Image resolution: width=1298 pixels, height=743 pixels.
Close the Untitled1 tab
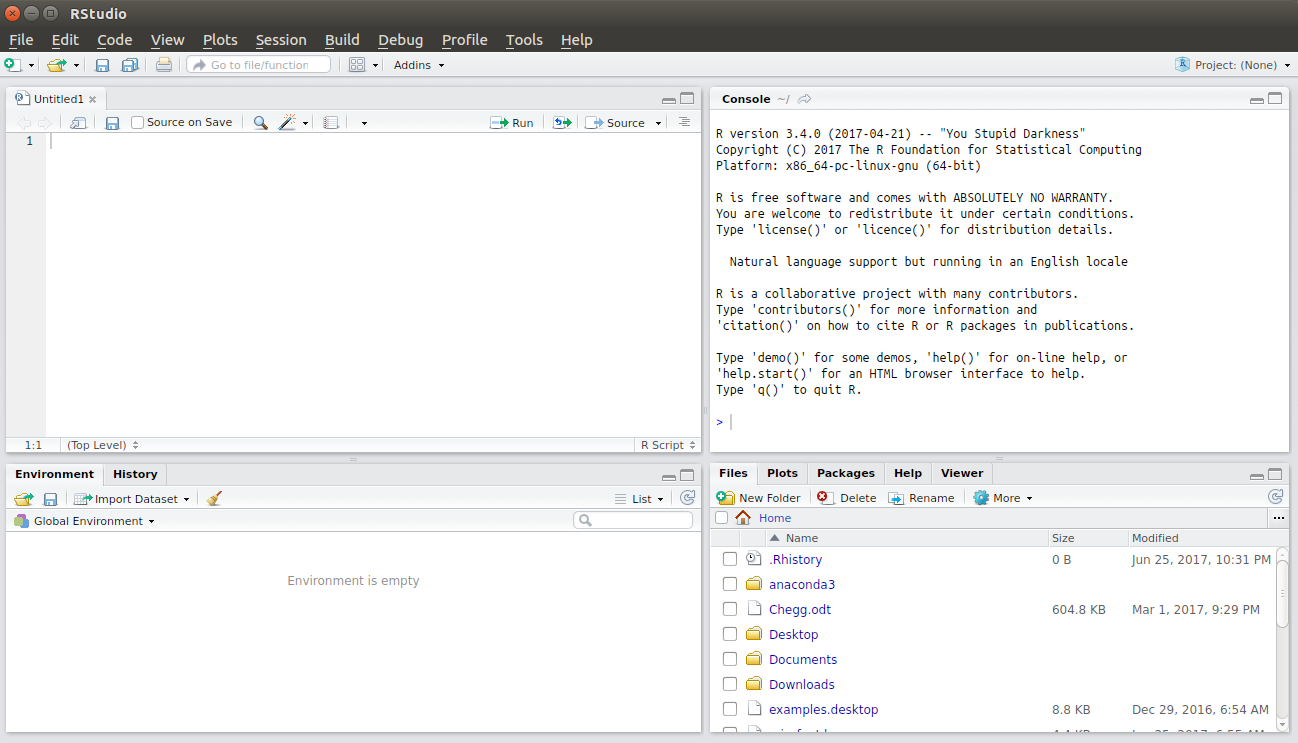tap(93, 99)
